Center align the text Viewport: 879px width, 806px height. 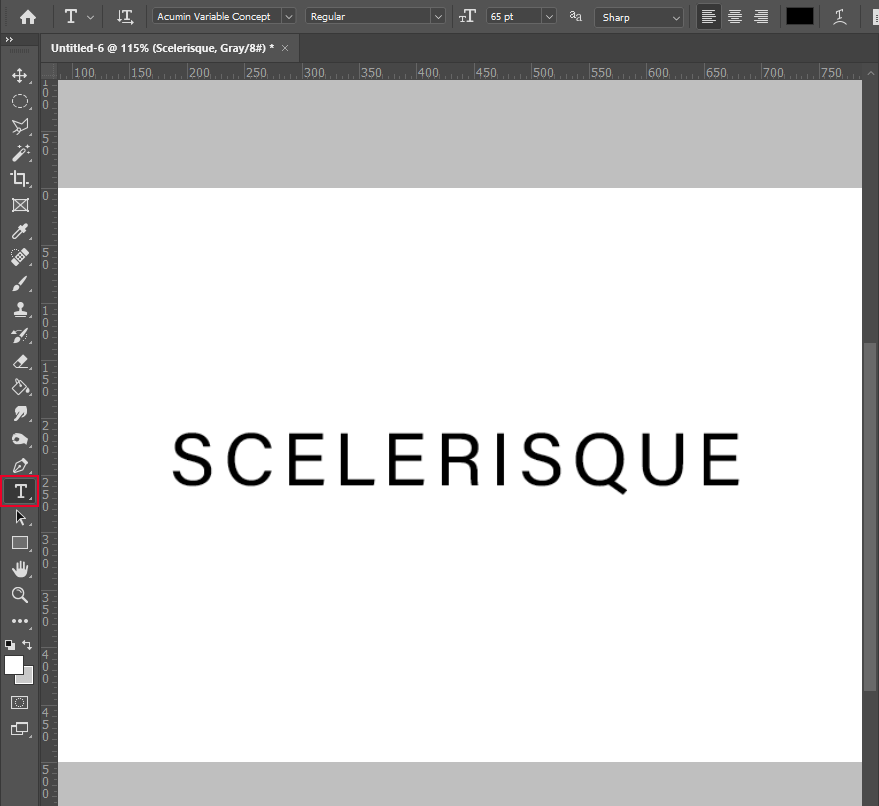pyautogui.click(x=735, y=17)
